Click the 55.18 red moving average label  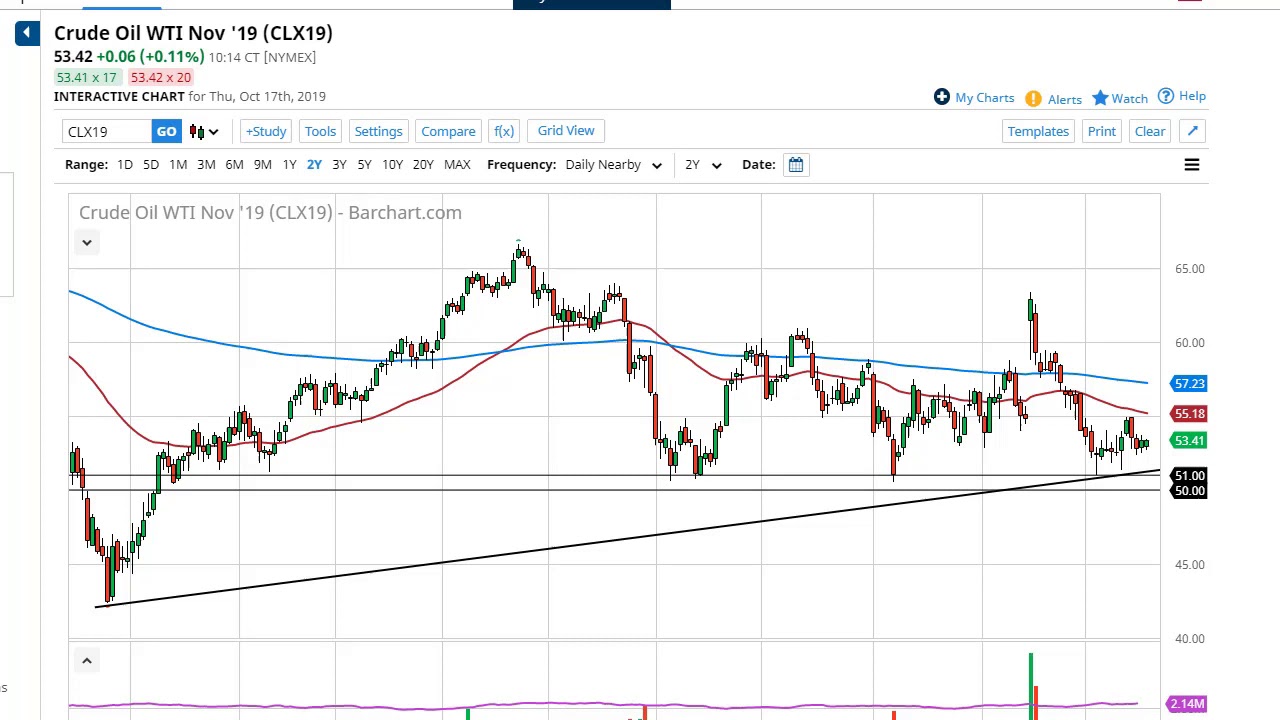click(1189, 414)
